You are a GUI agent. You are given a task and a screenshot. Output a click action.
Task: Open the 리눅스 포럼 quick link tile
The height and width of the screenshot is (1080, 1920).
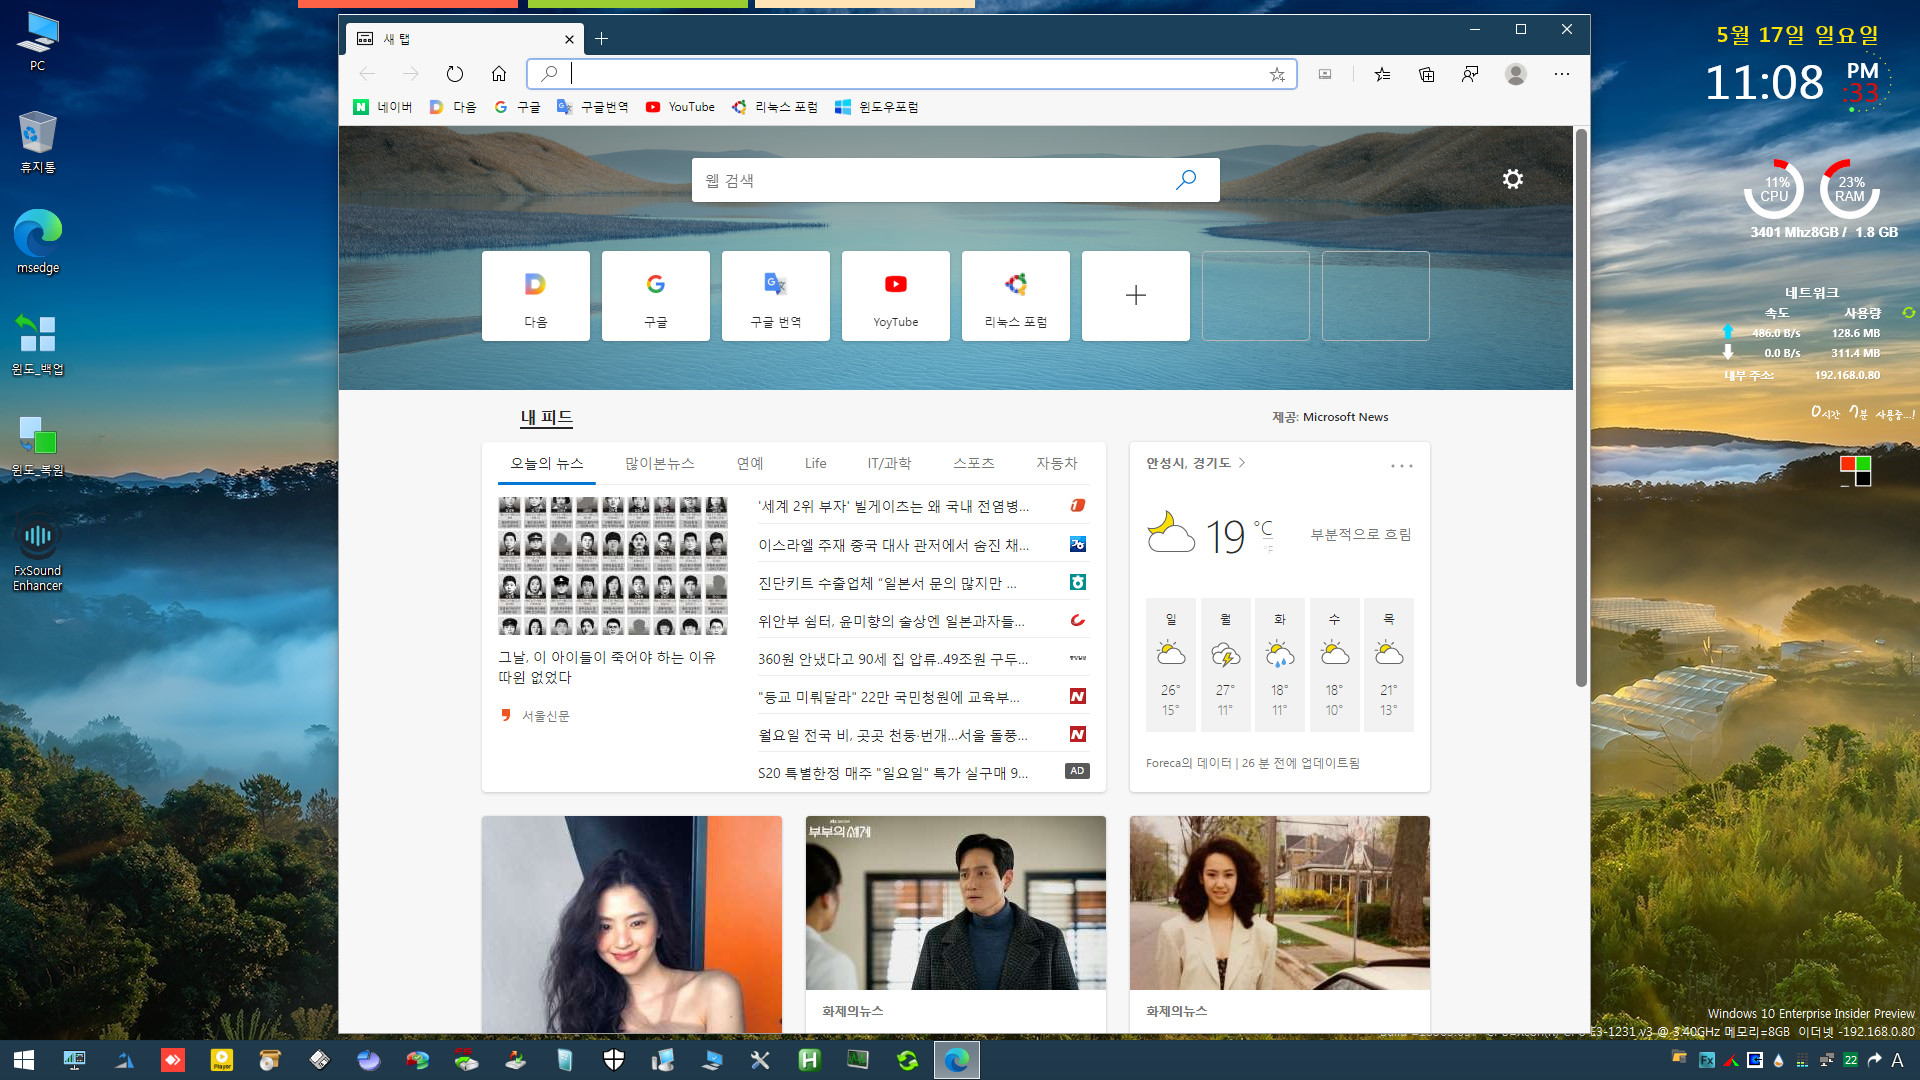coord(1016,296)
